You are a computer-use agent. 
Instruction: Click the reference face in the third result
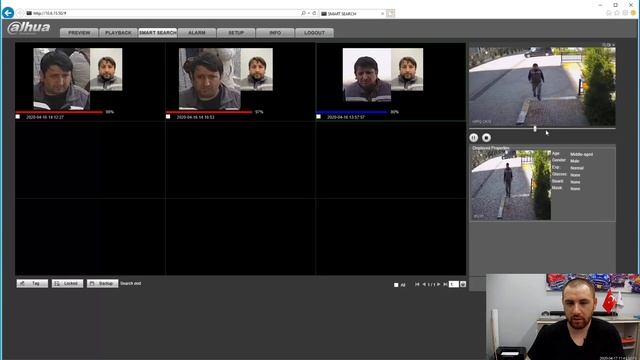[407, 69]
